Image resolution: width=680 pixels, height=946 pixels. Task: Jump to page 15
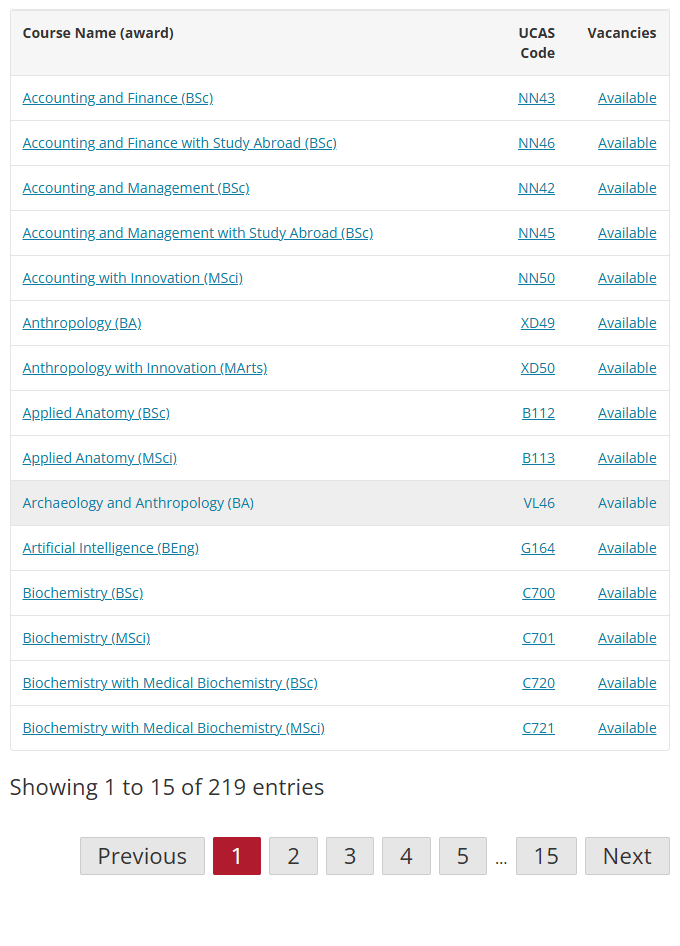point(546,856)
